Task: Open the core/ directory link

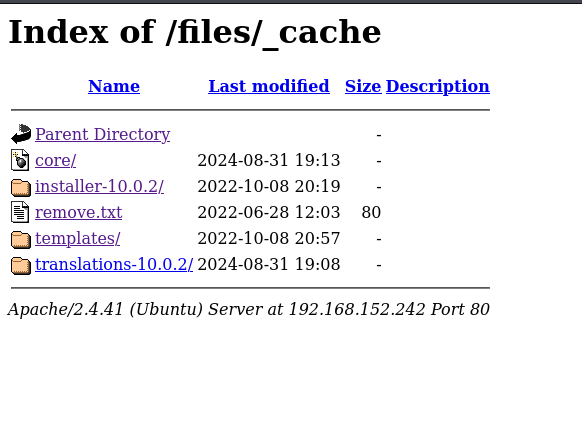Action: pyautogui.click(x=56, y=160)
